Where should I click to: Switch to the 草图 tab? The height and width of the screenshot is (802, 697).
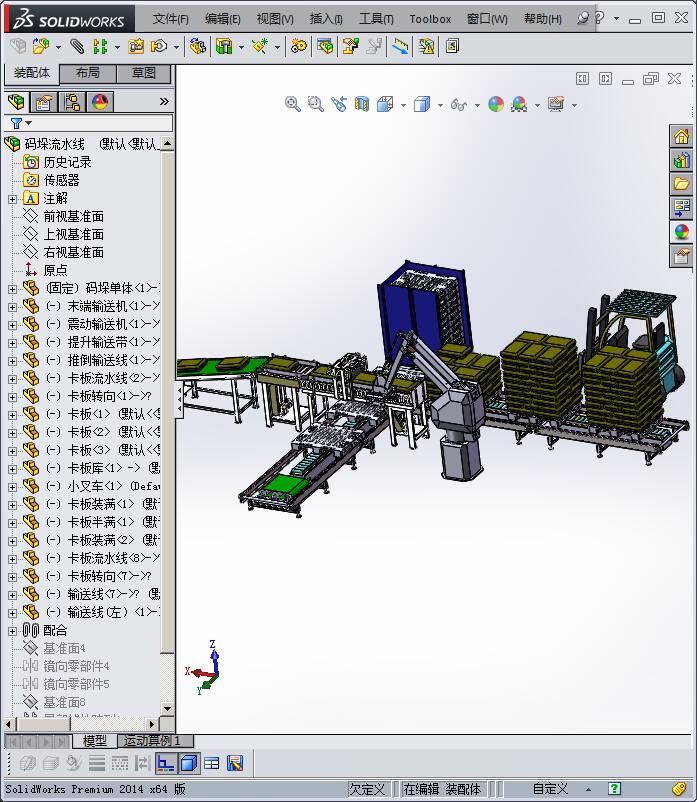click(143, 73)
